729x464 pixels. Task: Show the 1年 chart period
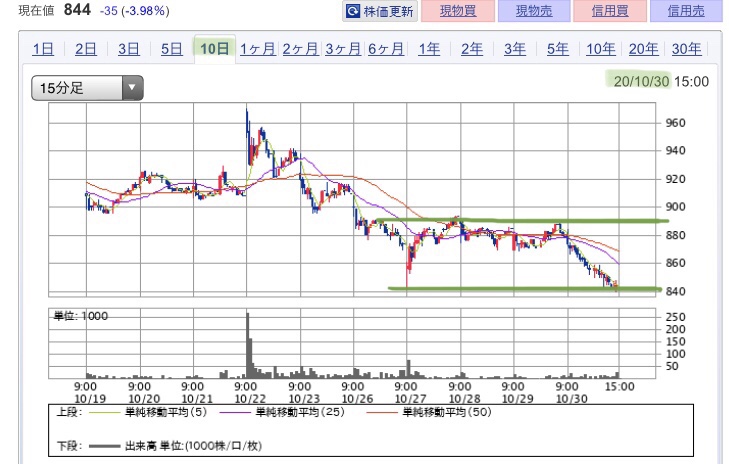click(429, 49)
